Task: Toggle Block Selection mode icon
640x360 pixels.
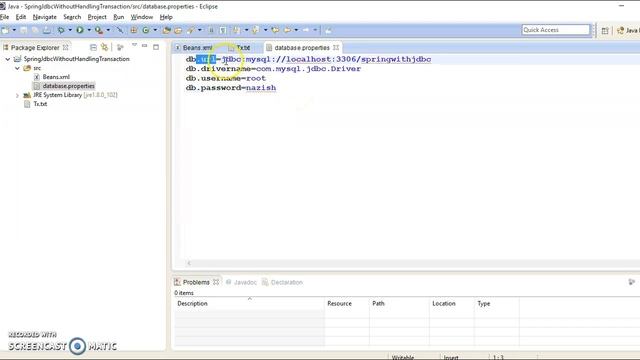Action: [x=223, y=30]
